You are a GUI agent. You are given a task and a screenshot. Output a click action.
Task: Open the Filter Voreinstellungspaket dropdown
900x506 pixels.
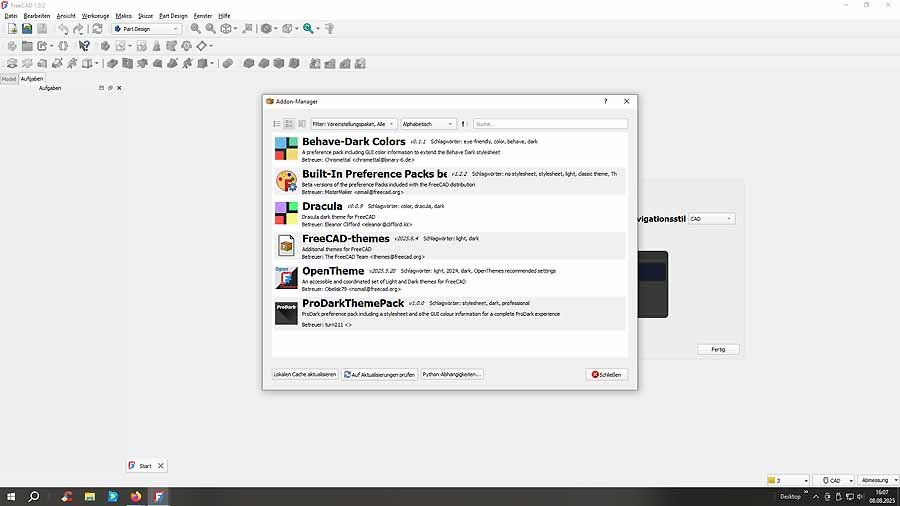click(x=354, y=124)
